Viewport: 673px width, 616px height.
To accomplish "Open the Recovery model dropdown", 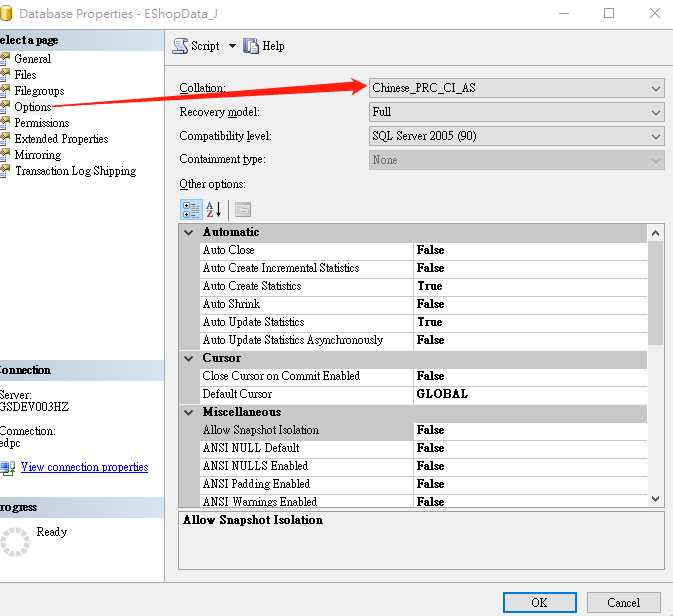I will click(517, 112).
